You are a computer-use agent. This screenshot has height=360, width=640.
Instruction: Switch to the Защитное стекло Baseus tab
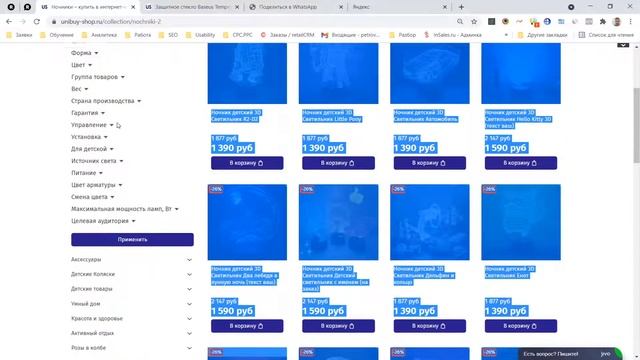192,7
